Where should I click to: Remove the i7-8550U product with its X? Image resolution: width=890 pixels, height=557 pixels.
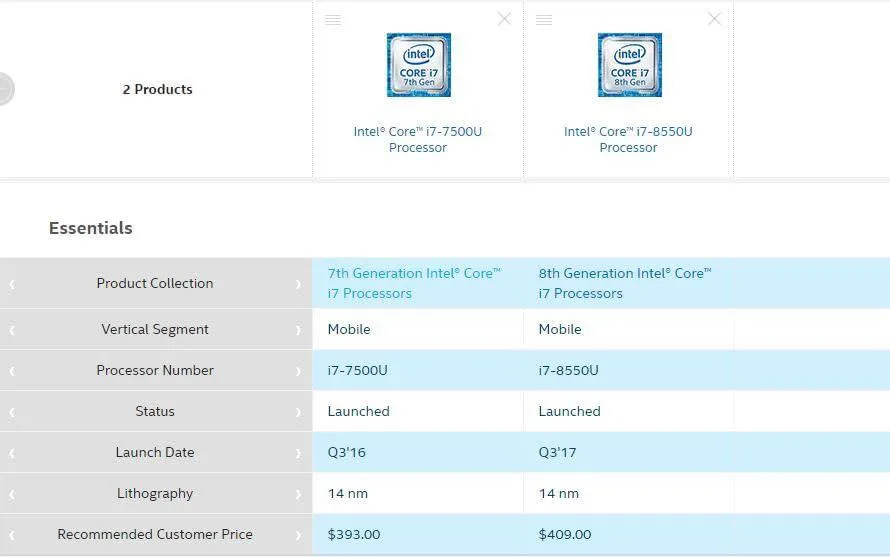pos(715,19)
